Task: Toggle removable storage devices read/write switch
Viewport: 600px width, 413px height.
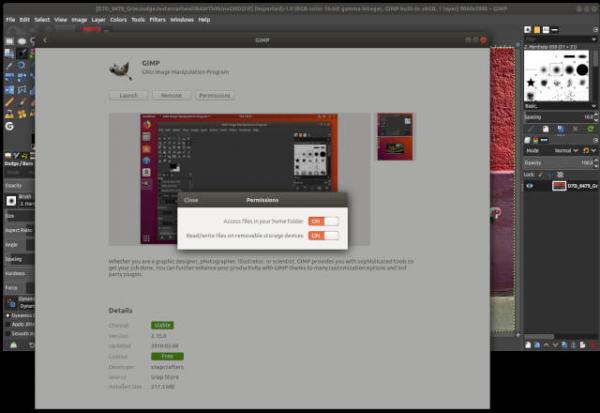Action: (x=323, y=235)
